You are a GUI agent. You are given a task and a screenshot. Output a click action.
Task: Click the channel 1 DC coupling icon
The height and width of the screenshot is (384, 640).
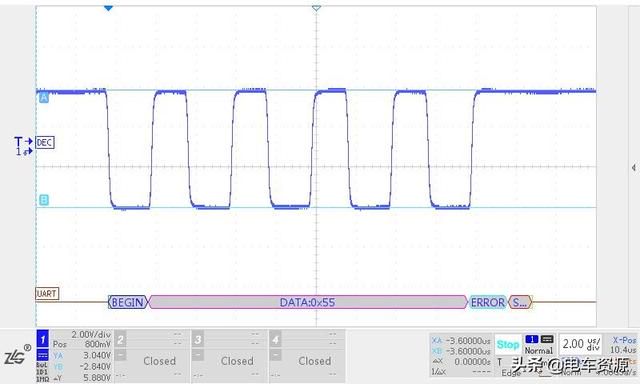tap(43, 354)
